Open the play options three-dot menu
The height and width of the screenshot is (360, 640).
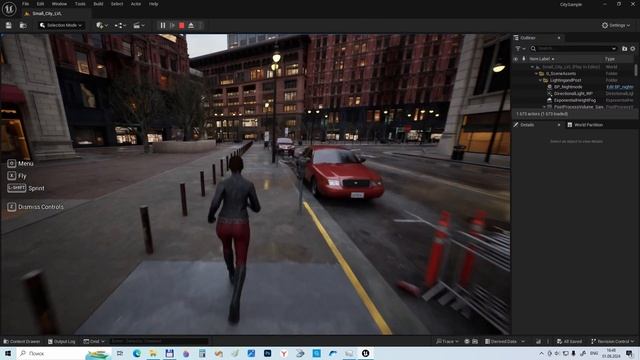[200, 25]
